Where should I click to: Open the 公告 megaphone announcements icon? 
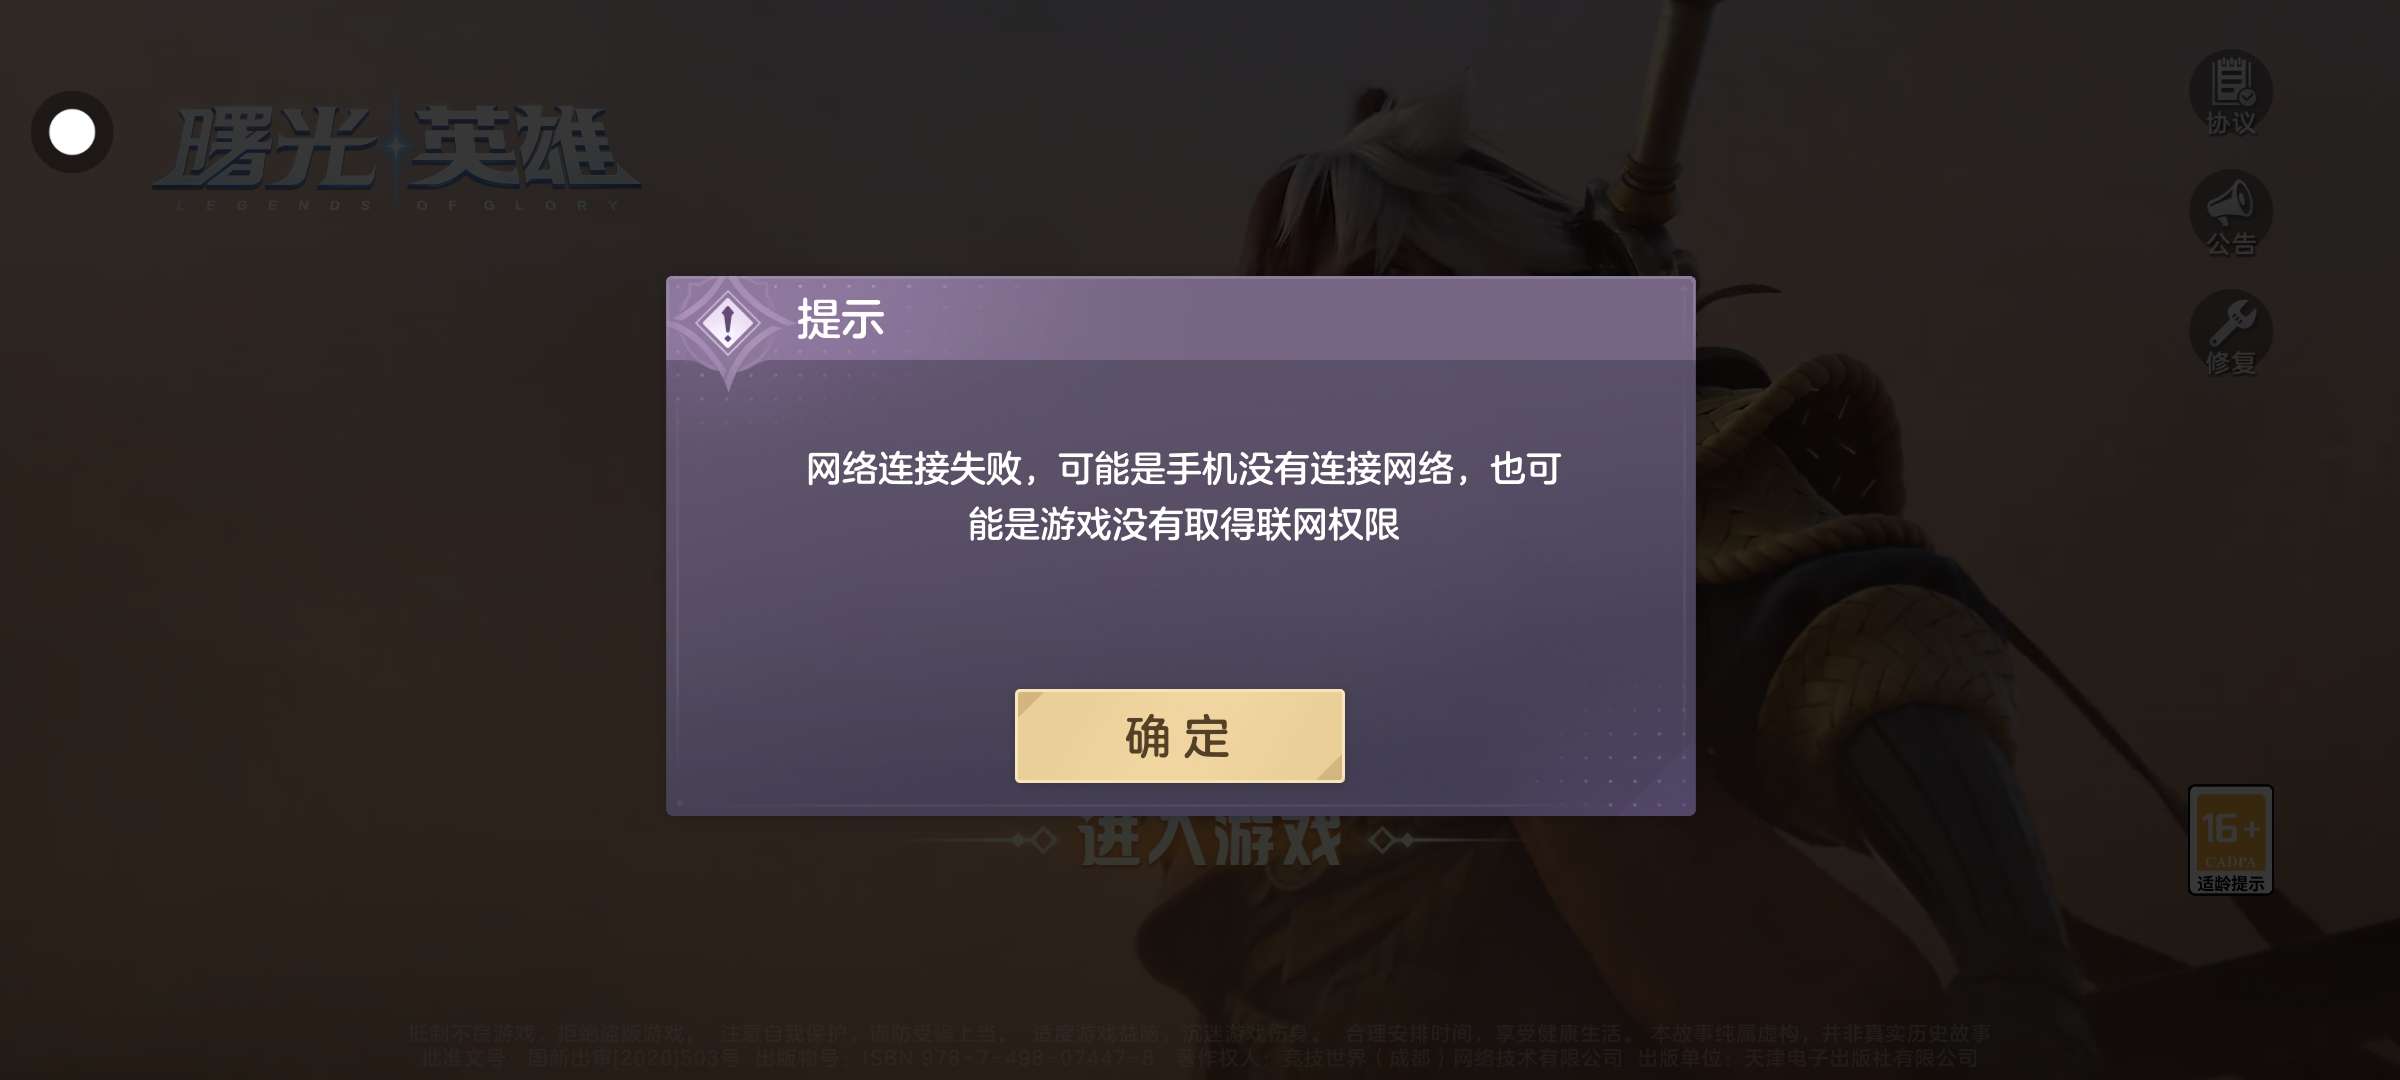pos(2231,213)
